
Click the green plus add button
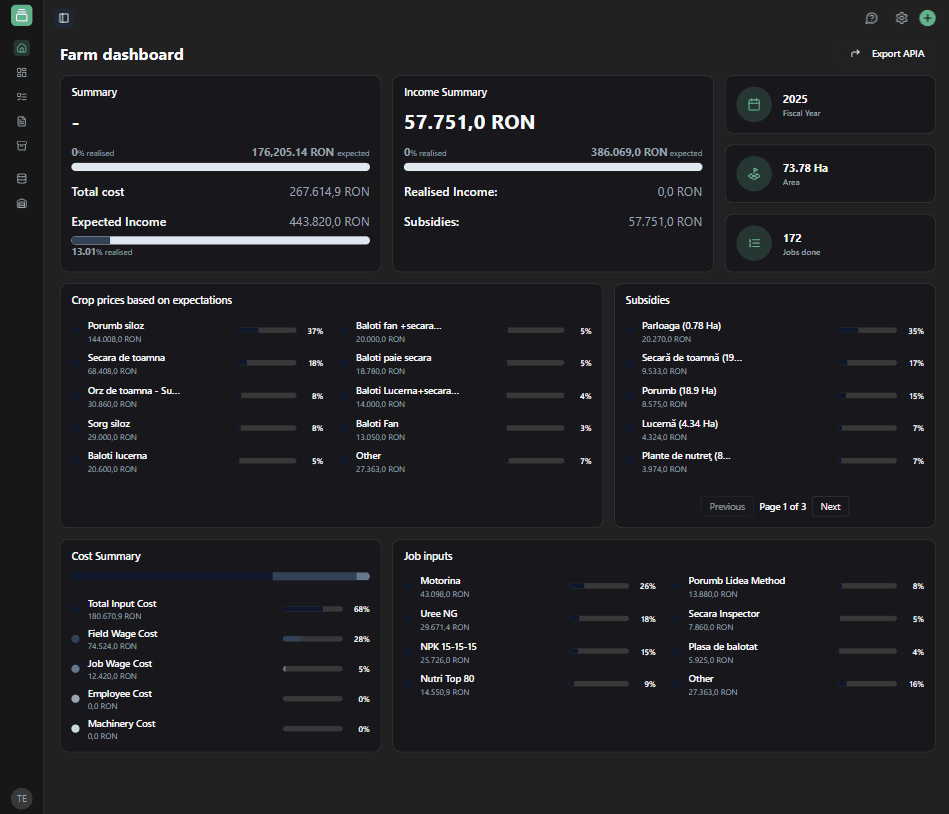coord(927,18)
